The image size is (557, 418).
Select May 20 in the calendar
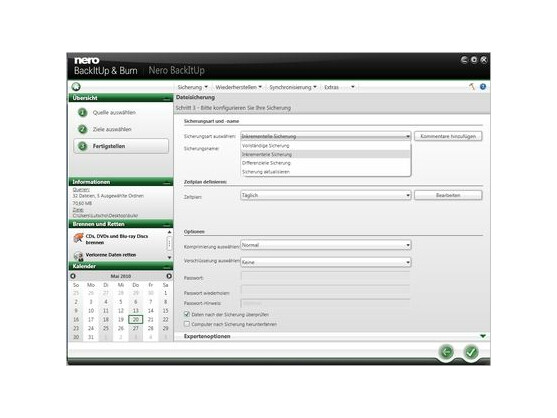(x=135, y=319)
